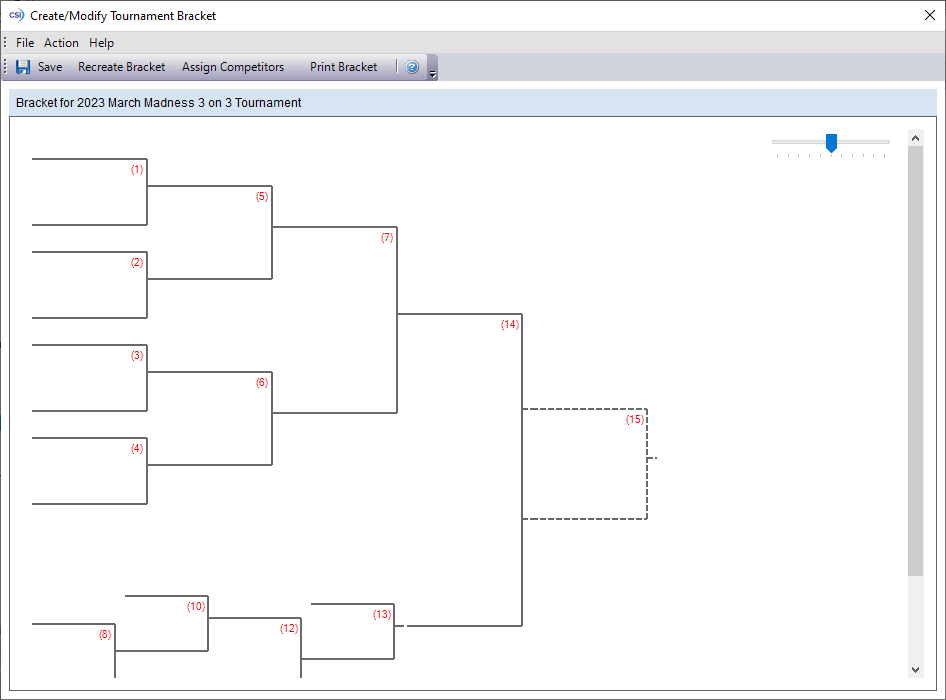The image size is (946, 700).
Task: Click the Save toolbar label
Action: [49, 67]
